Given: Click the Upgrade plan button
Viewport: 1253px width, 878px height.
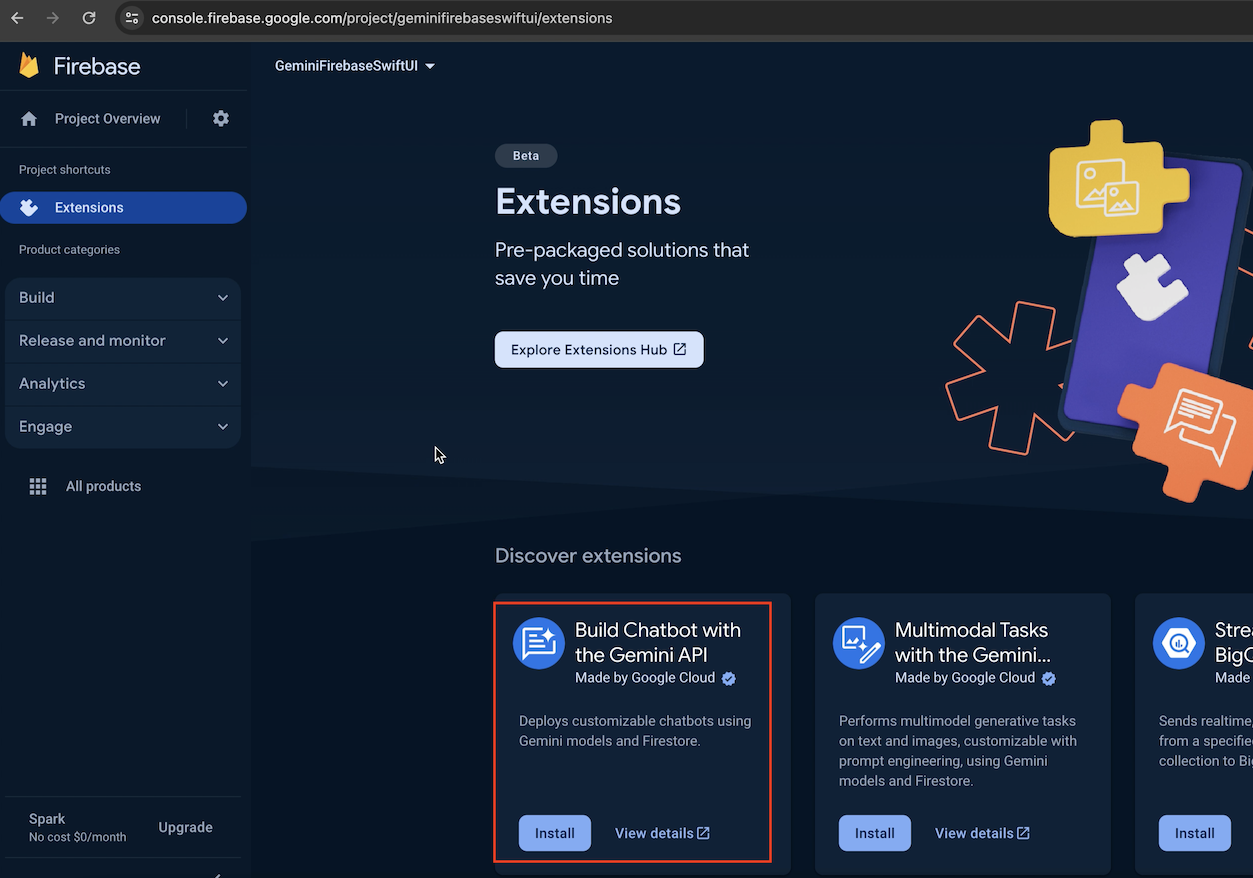Looking at the screenshot, I should 185,827.
